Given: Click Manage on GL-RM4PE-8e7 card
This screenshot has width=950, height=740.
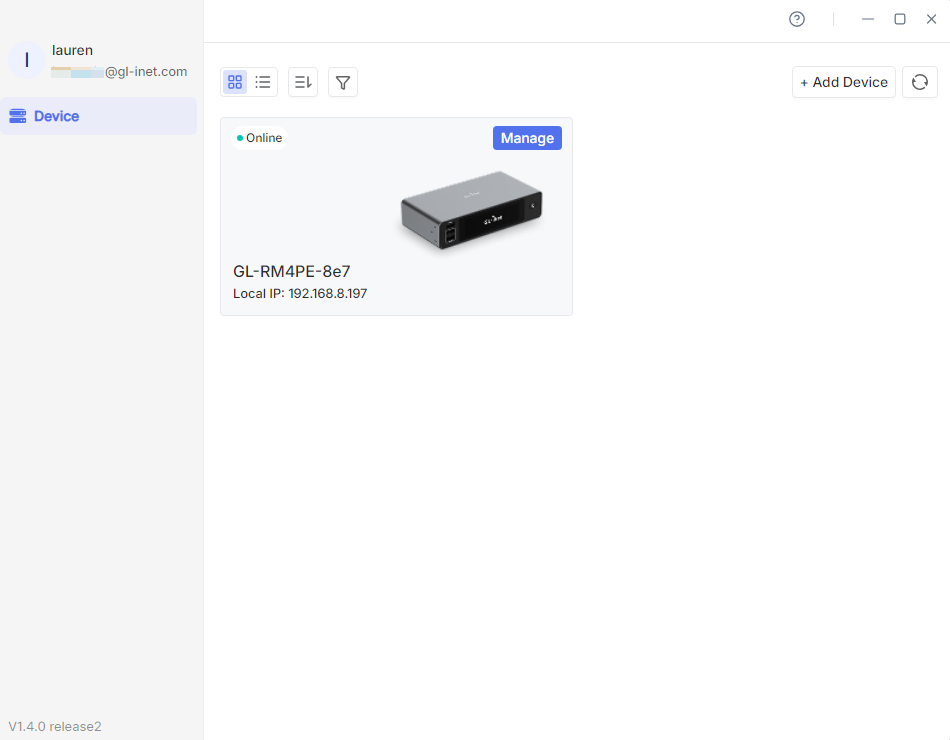Looking at the screenshot, I should pos(527,138).
